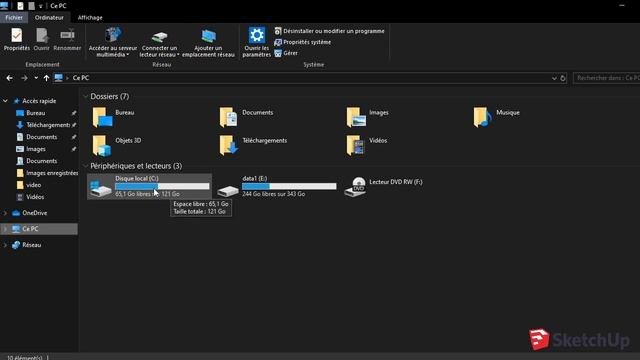The image size is (640, 360).
Task: Open Ouvrir les paramètres gear icon
Action: (x=257, y=35)
